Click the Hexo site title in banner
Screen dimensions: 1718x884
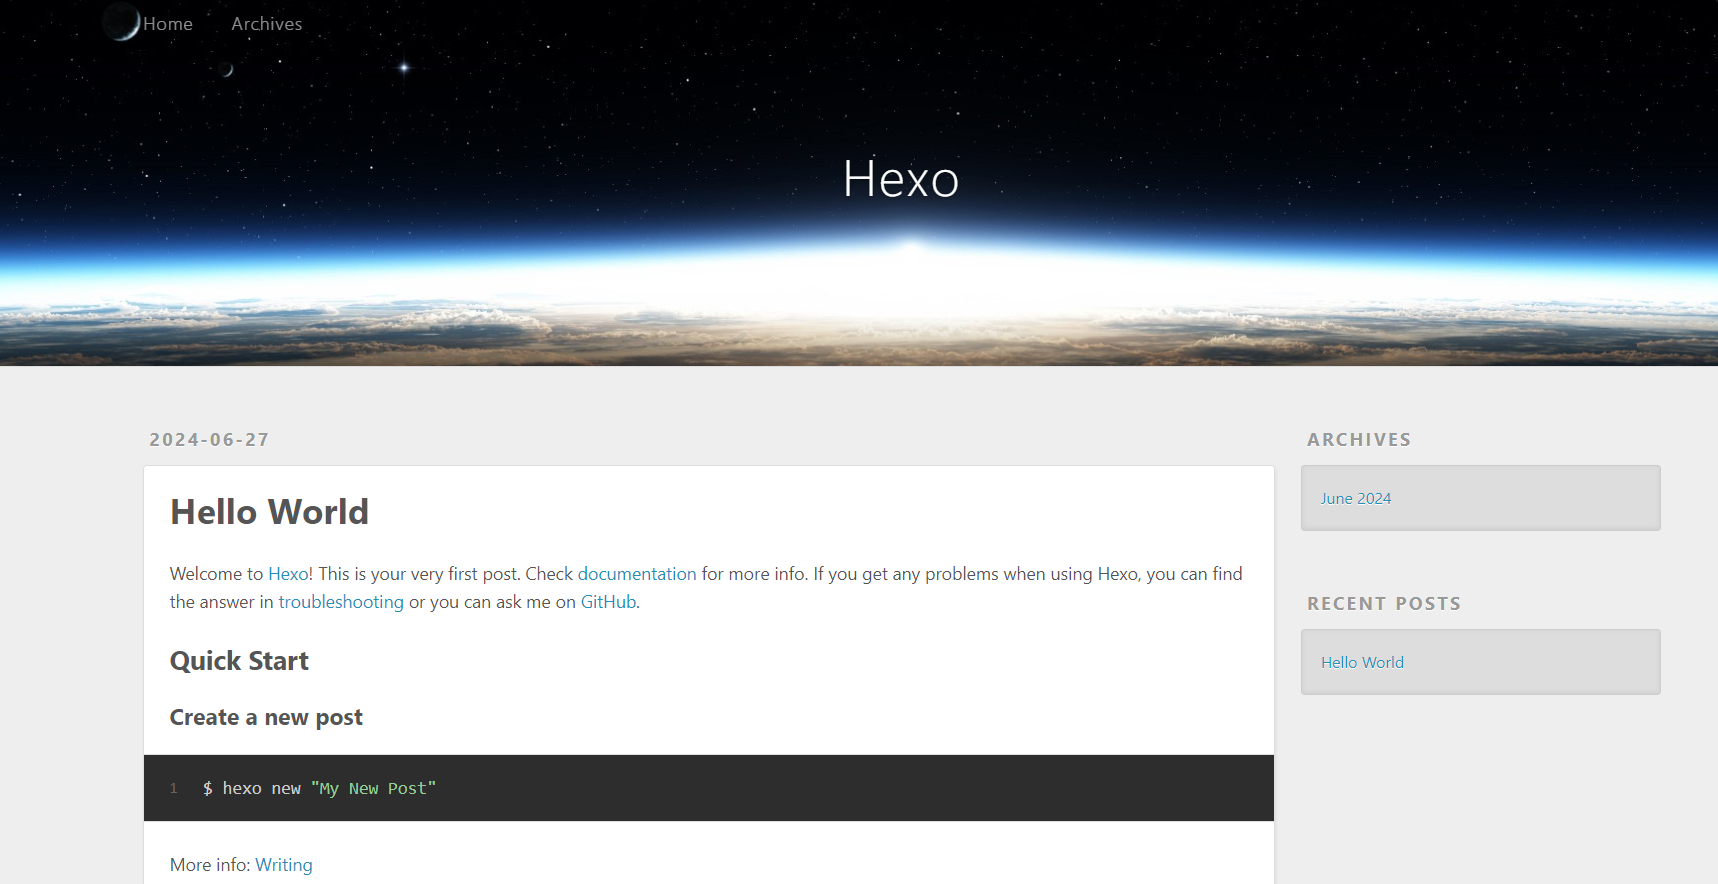click(x=900, y=180)
